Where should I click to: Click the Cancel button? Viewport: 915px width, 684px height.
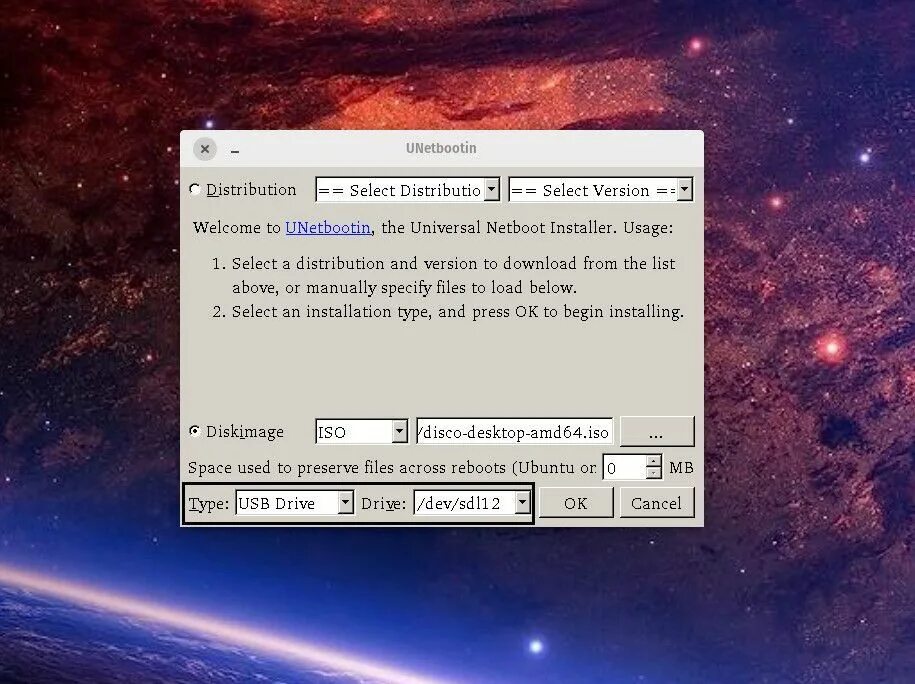click(656, 503)
